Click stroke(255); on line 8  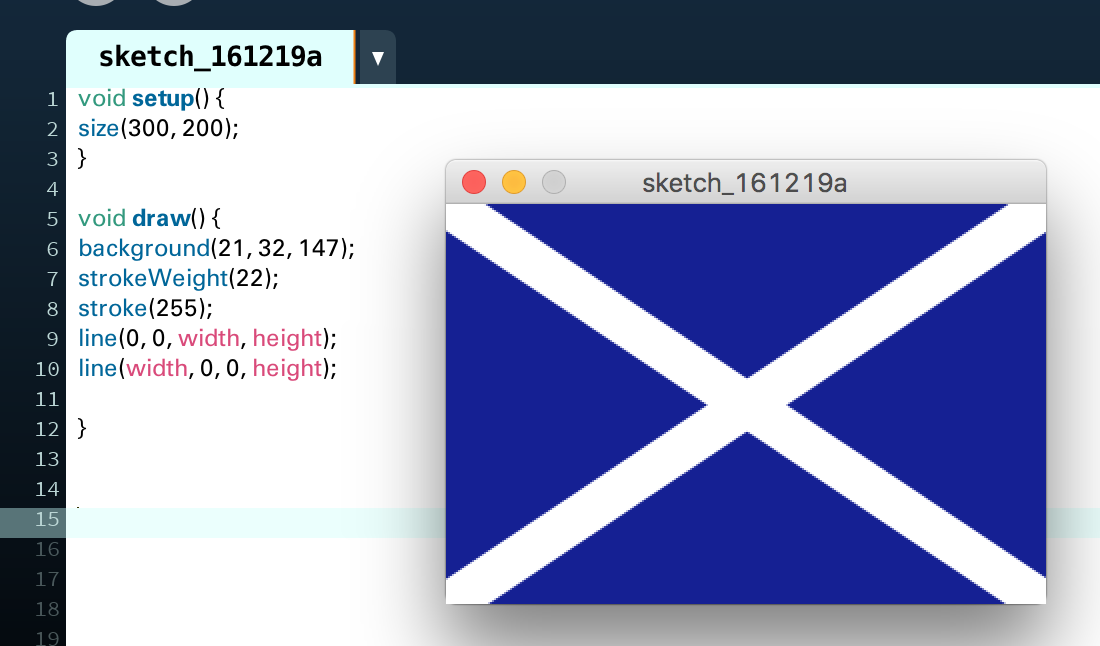click(x=145, y=309)
